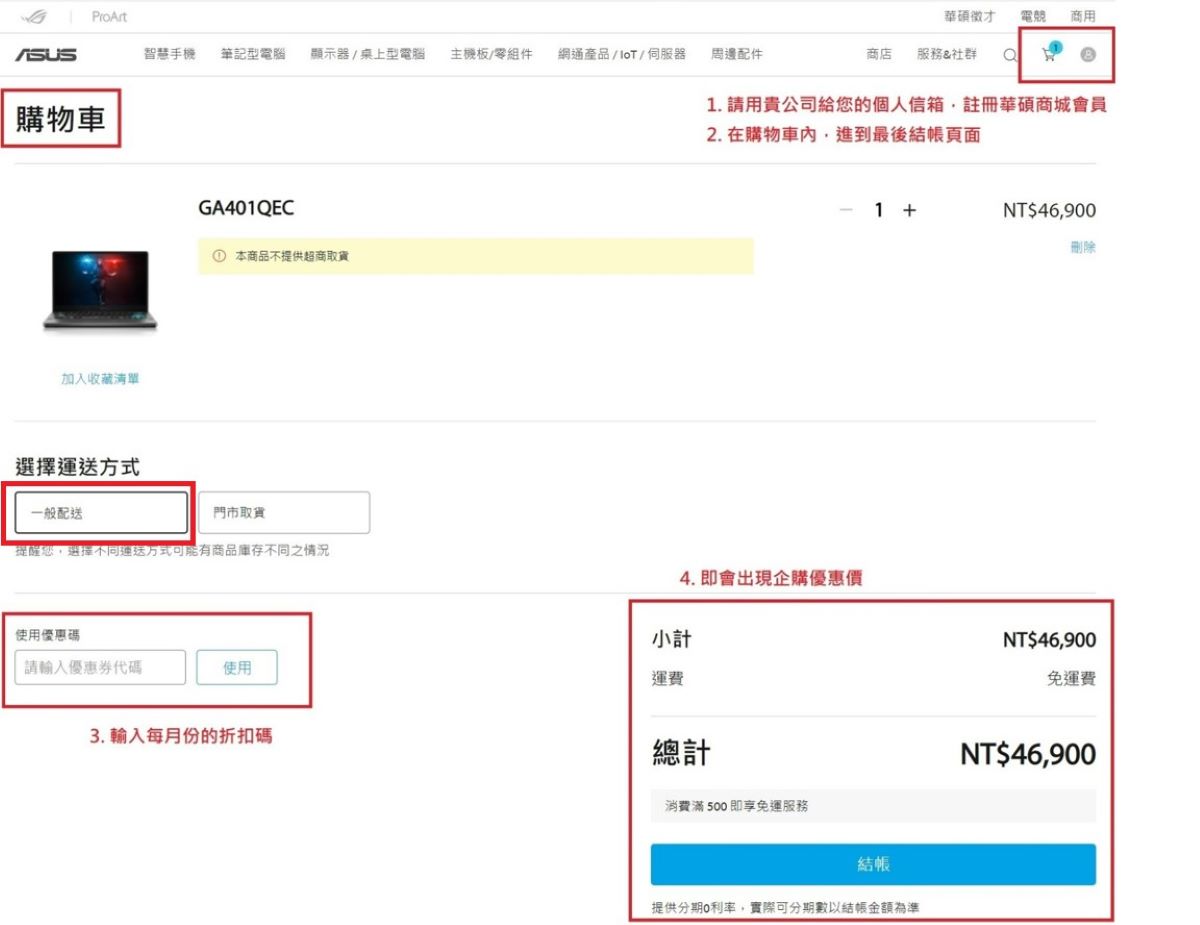
Task: Click the ASUS logo
Action: 45,54
